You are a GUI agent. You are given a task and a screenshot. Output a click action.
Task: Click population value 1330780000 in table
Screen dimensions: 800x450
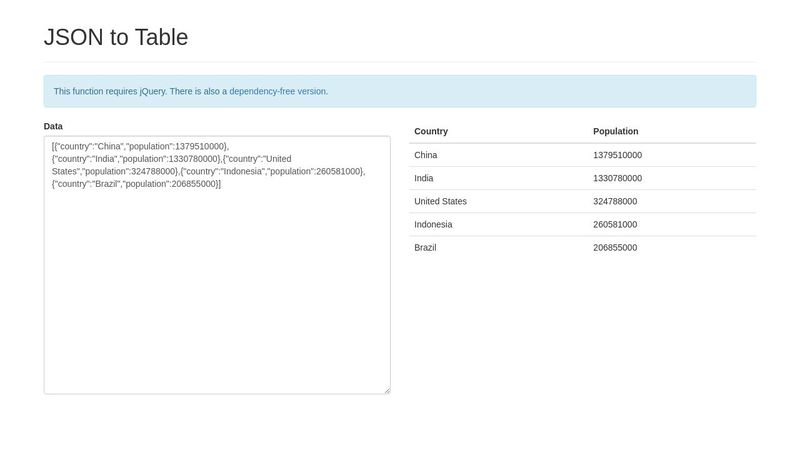click(x=617, y=178)
